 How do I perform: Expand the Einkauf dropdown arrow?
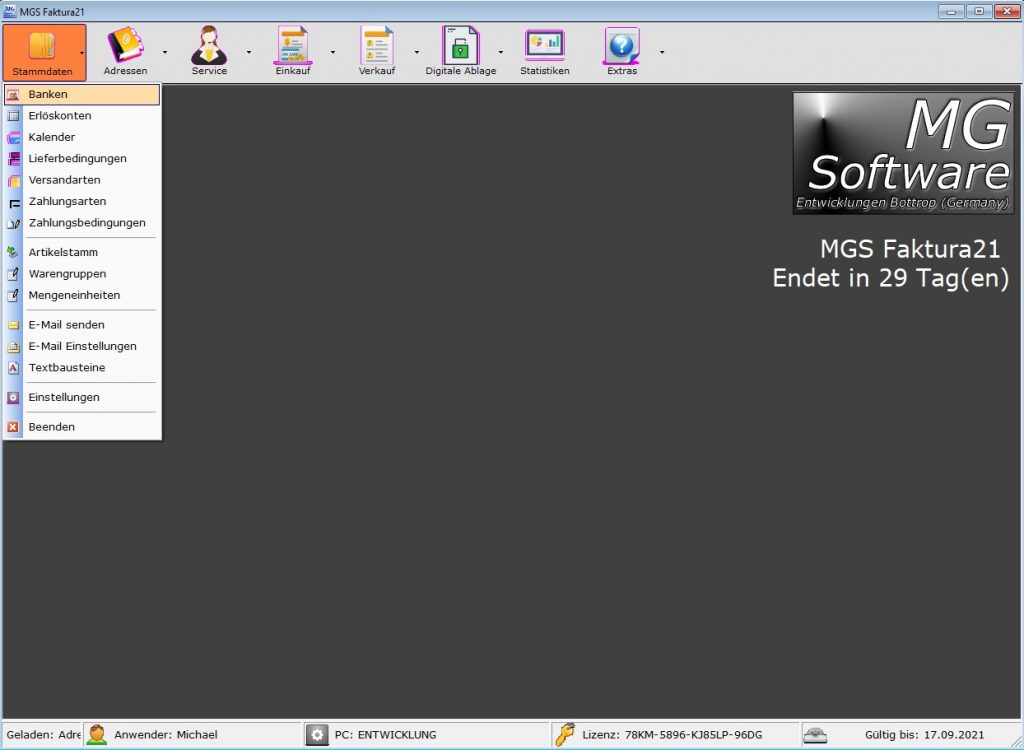[x=332, y=52]
